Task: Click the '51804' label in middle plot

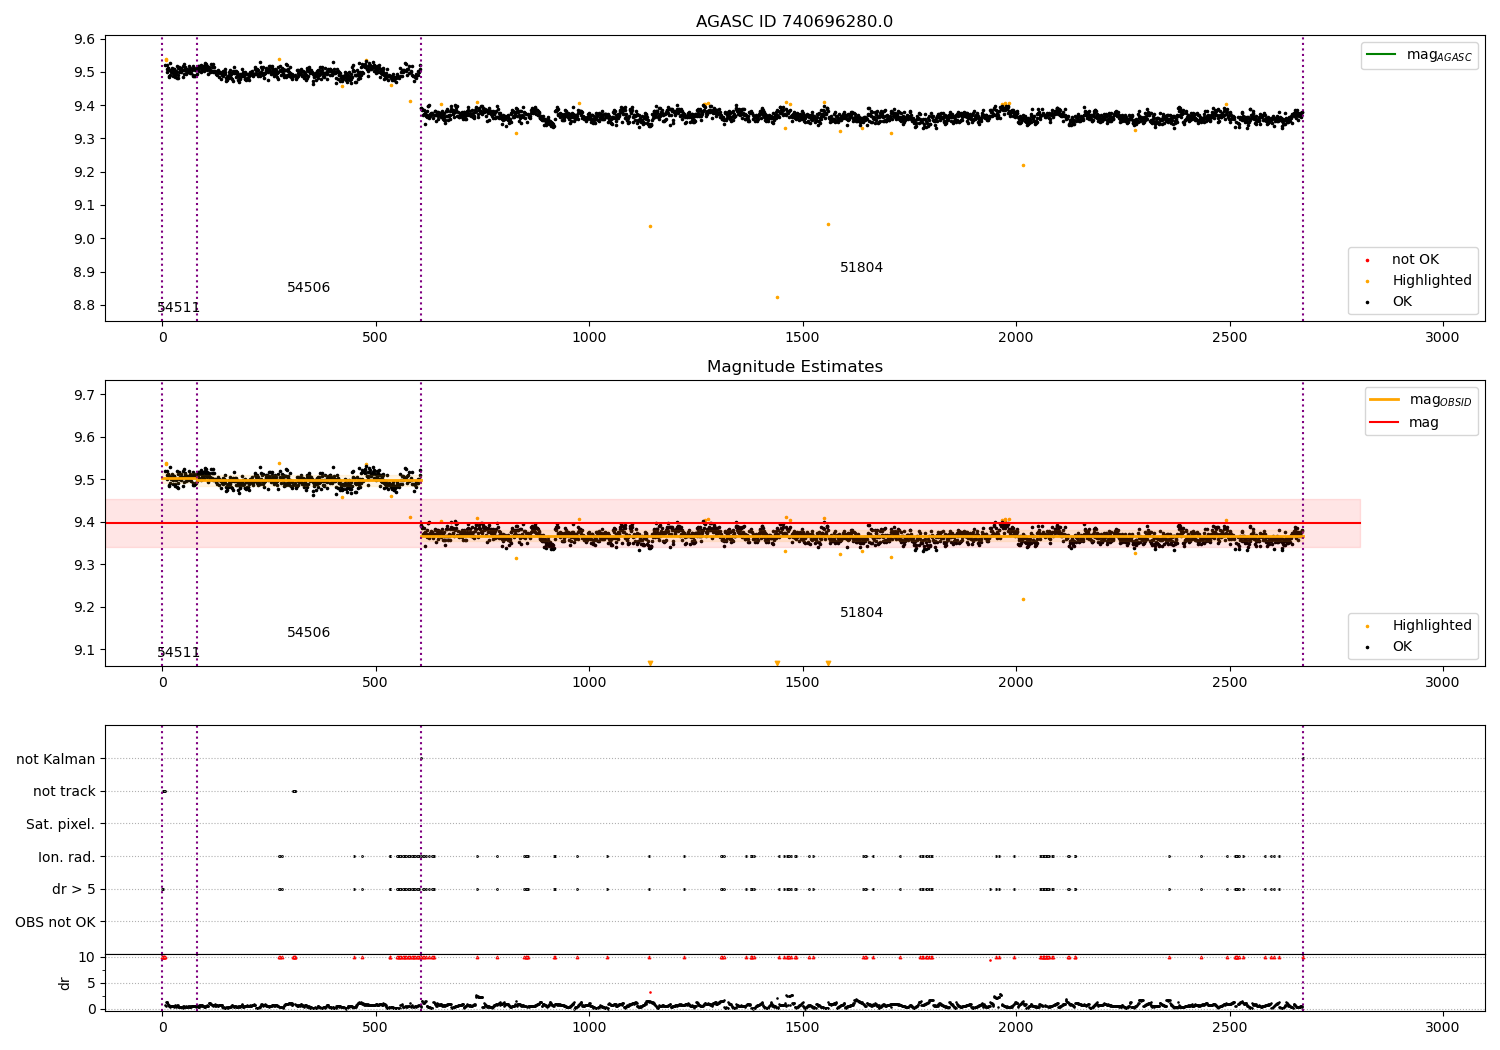Action: [861, 613]
